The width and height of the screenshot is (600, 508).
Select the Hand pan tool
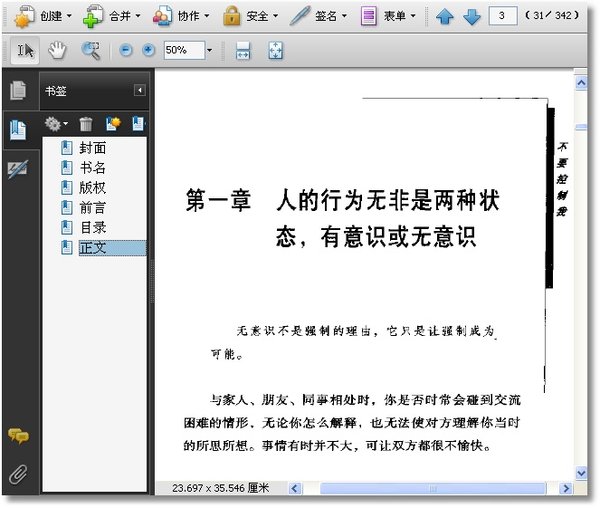point(57,50)
